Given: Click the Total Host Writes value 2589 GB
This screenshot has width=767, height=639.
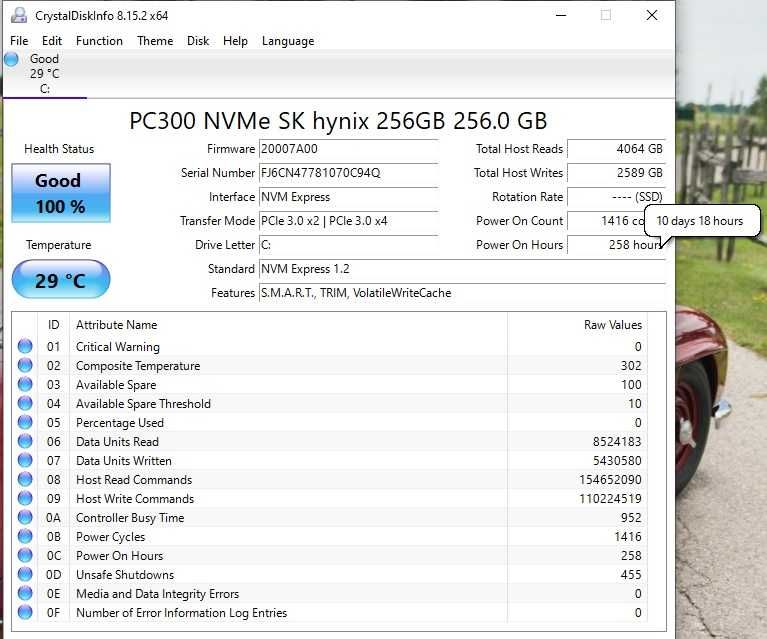Looking at the screenshot, I should [616, 173].
